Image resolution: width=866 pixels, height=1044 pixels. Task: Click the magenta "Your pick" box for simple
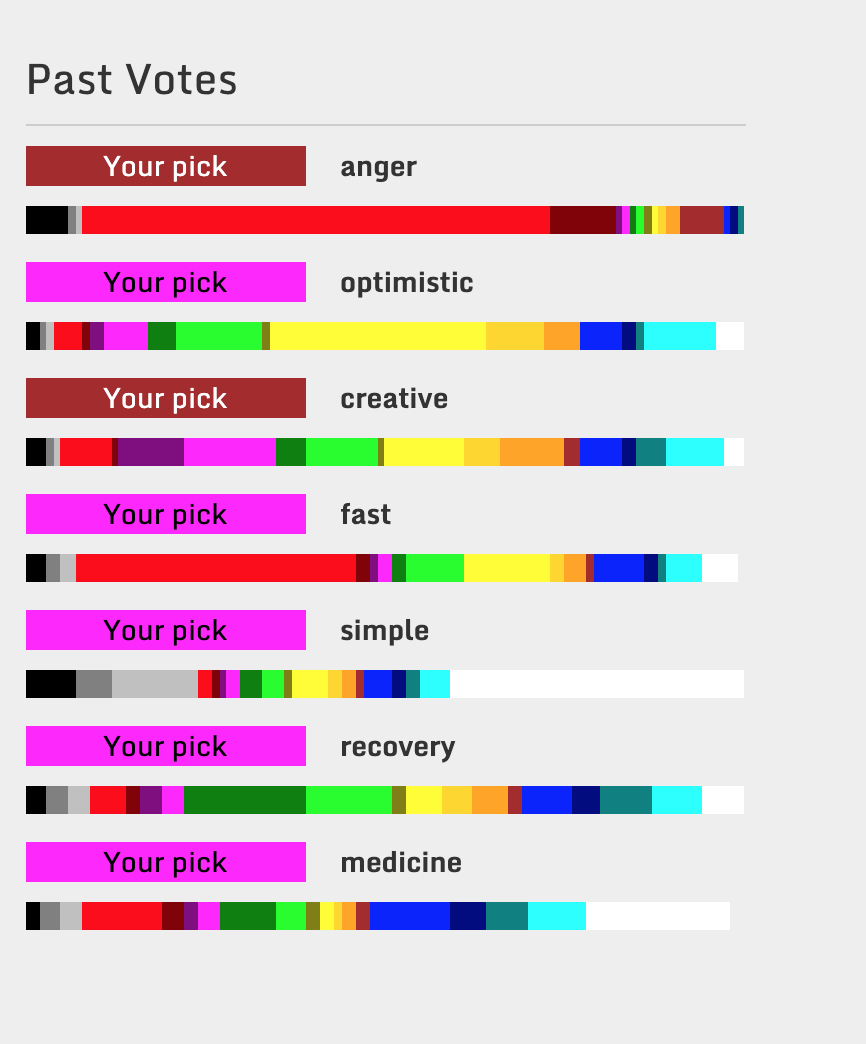[166, 630]
